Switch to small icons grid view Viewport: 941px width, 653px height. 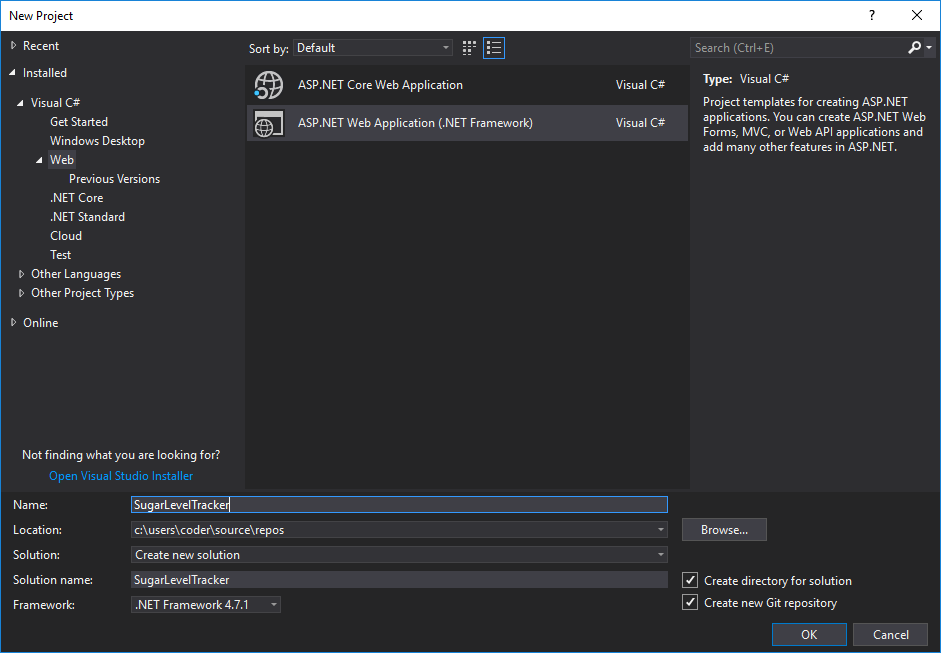470,48
